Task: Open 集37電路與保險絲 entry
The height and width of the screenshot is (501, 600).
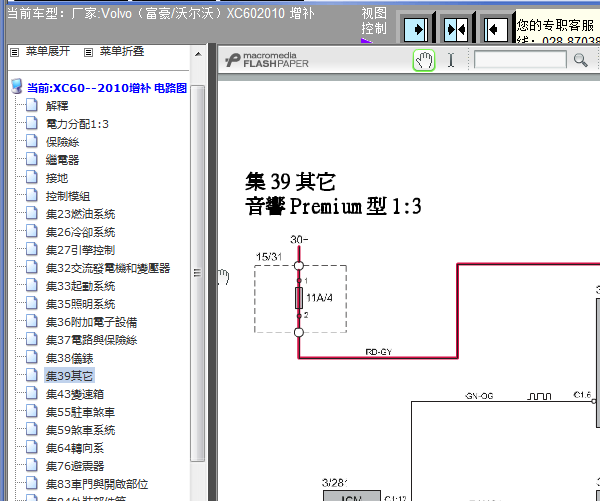Action: [x=91, y=340]
